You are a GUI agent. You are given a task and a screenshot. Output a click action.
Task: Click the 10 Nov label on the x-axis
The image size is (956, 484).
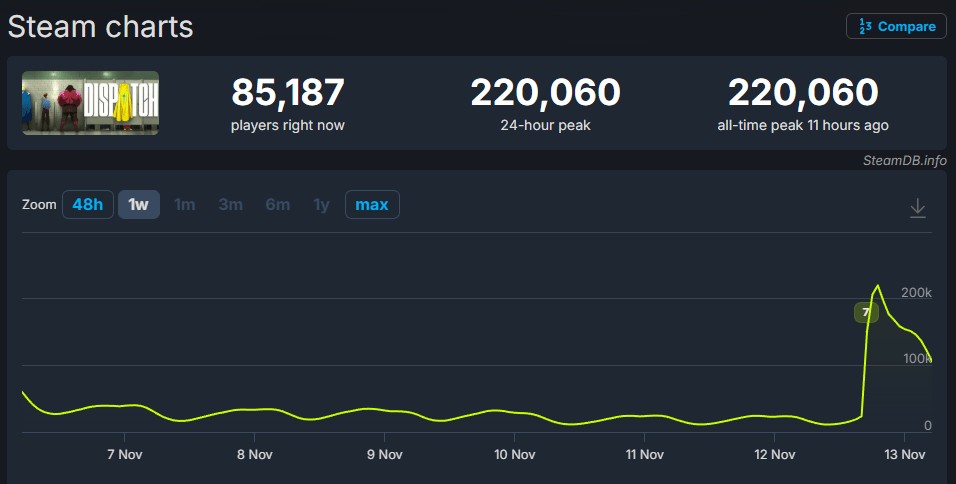pyautogui.click(x=513, y=454)
